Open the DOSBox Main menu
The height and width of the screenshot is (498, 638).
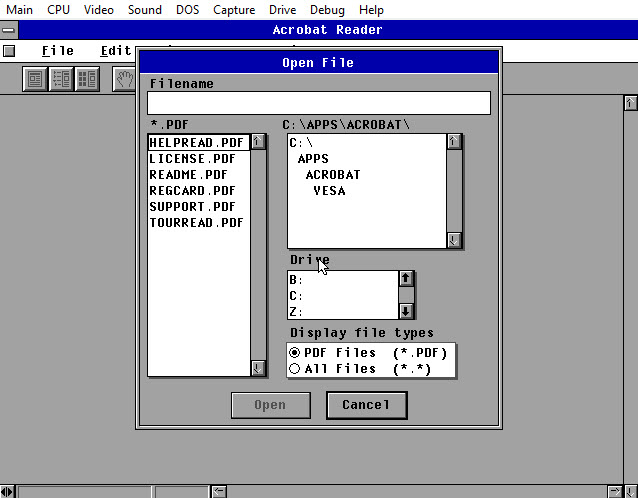click(x=20, y=10)
